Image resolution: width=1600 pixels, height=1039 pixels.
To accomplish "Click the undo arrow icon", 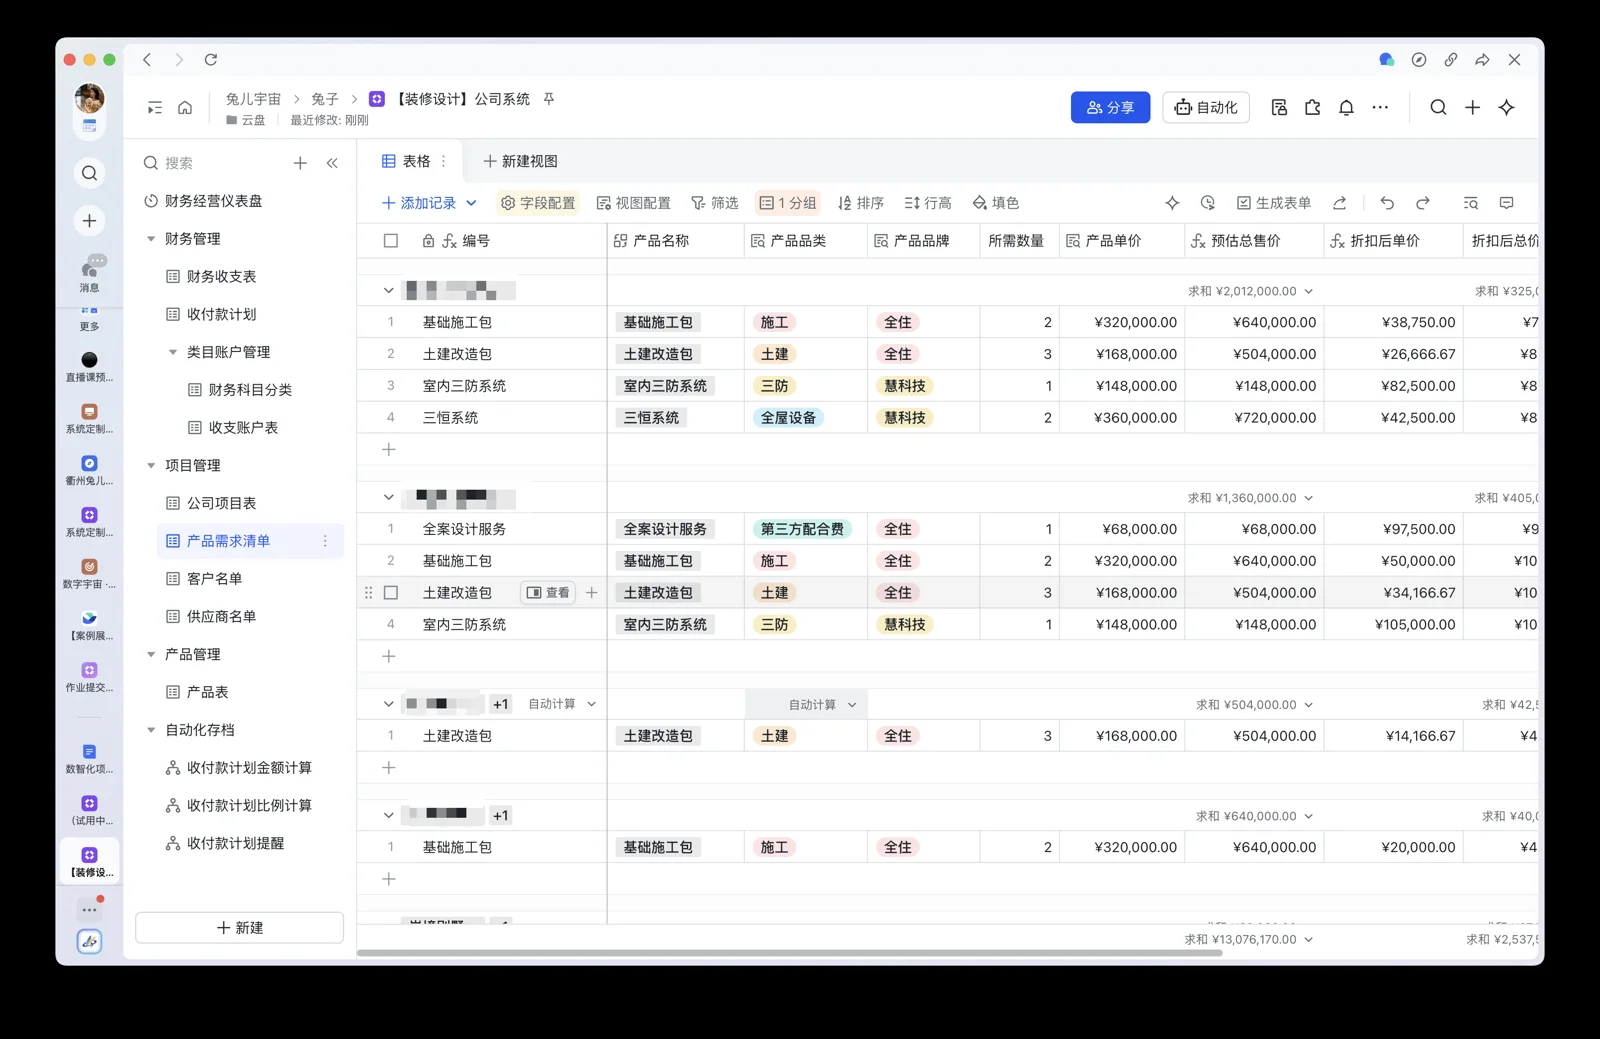I will 1387,203.
